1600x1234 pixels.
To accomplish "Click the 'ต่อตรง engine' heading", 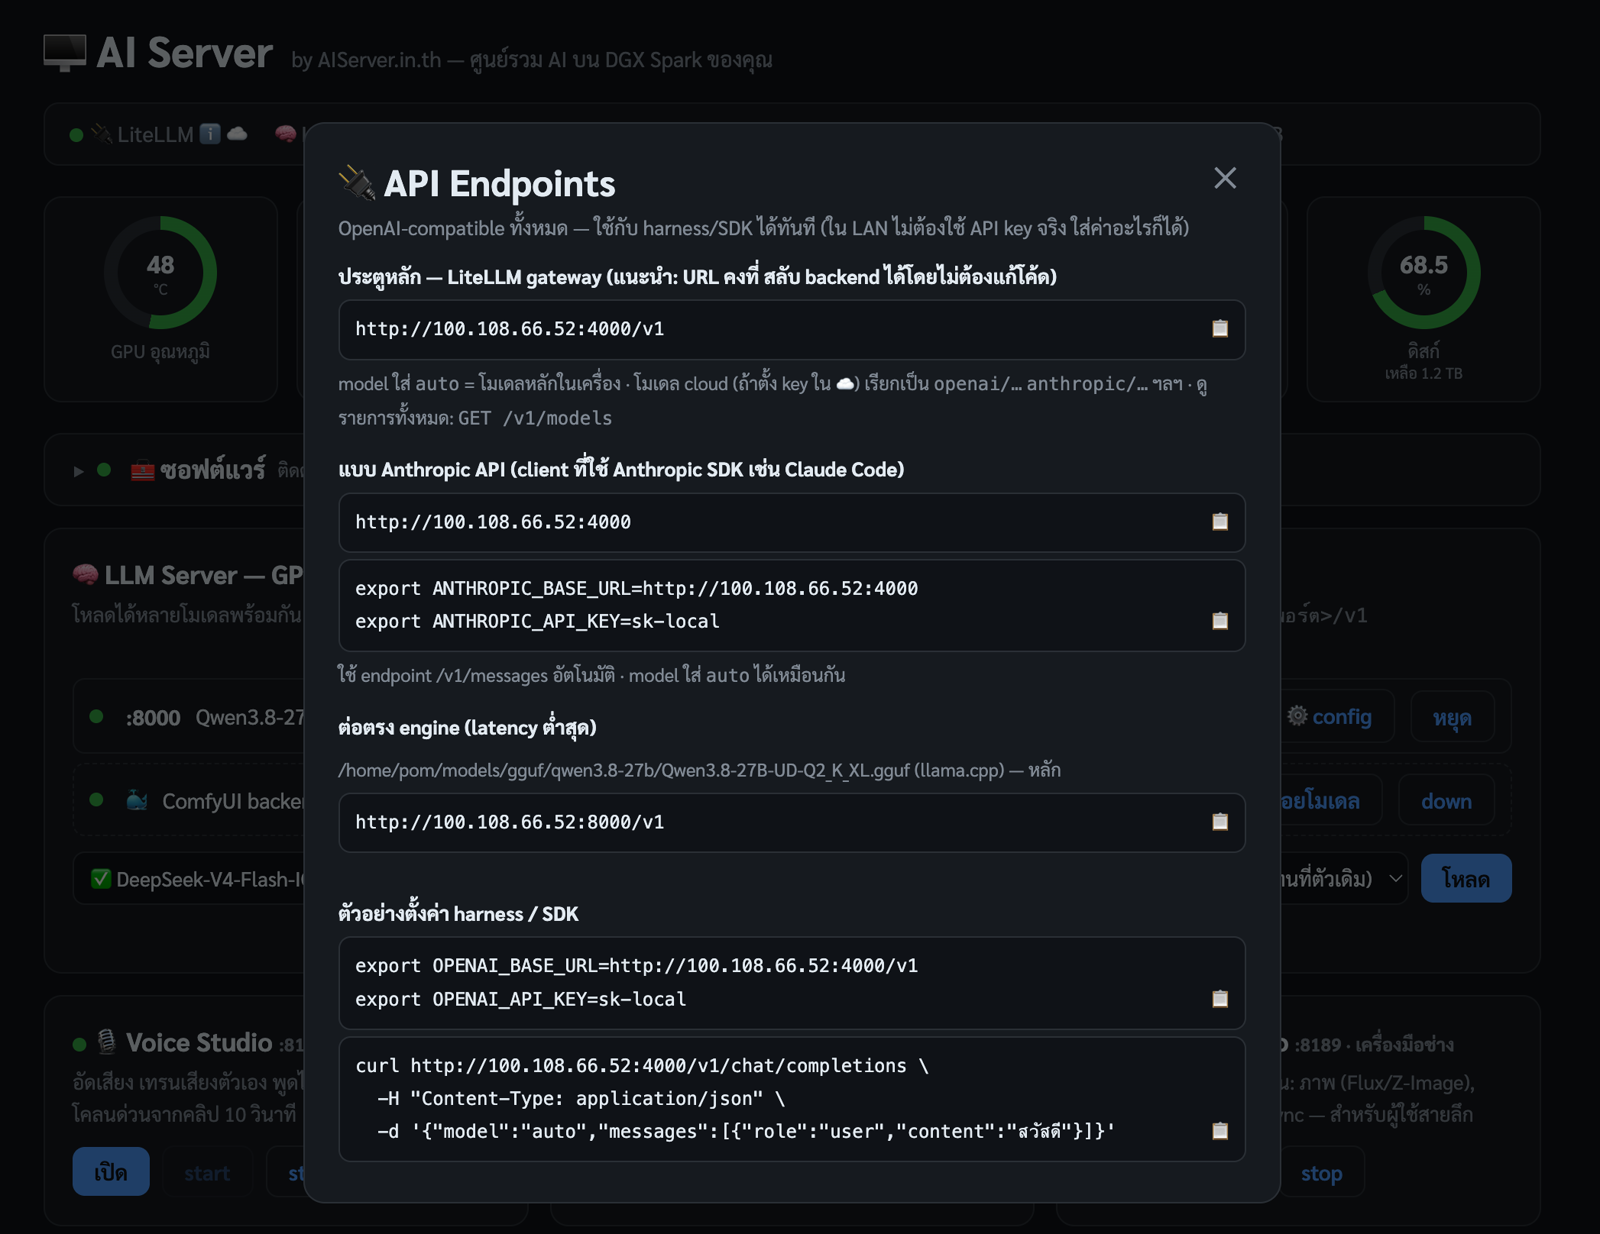I will 467,727.
